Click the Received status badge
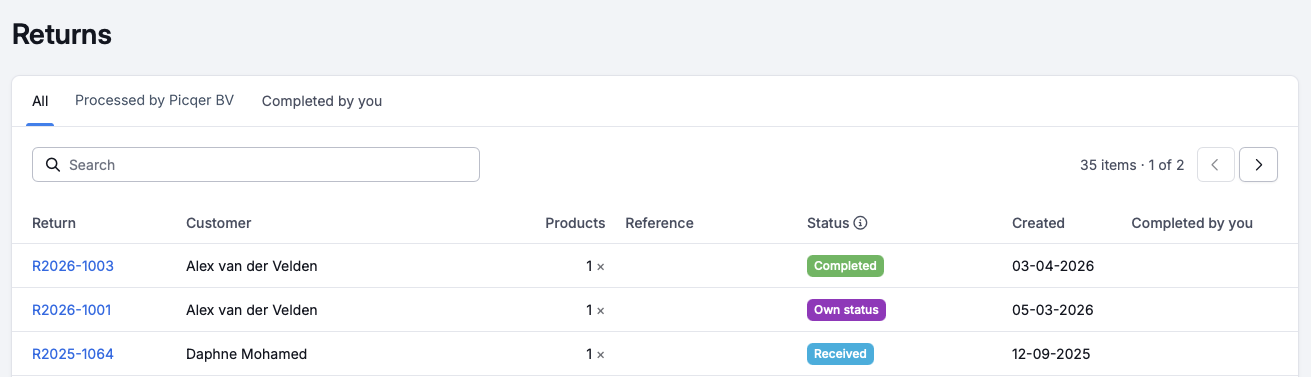1311x377 pixels. [x=840, y=354]
